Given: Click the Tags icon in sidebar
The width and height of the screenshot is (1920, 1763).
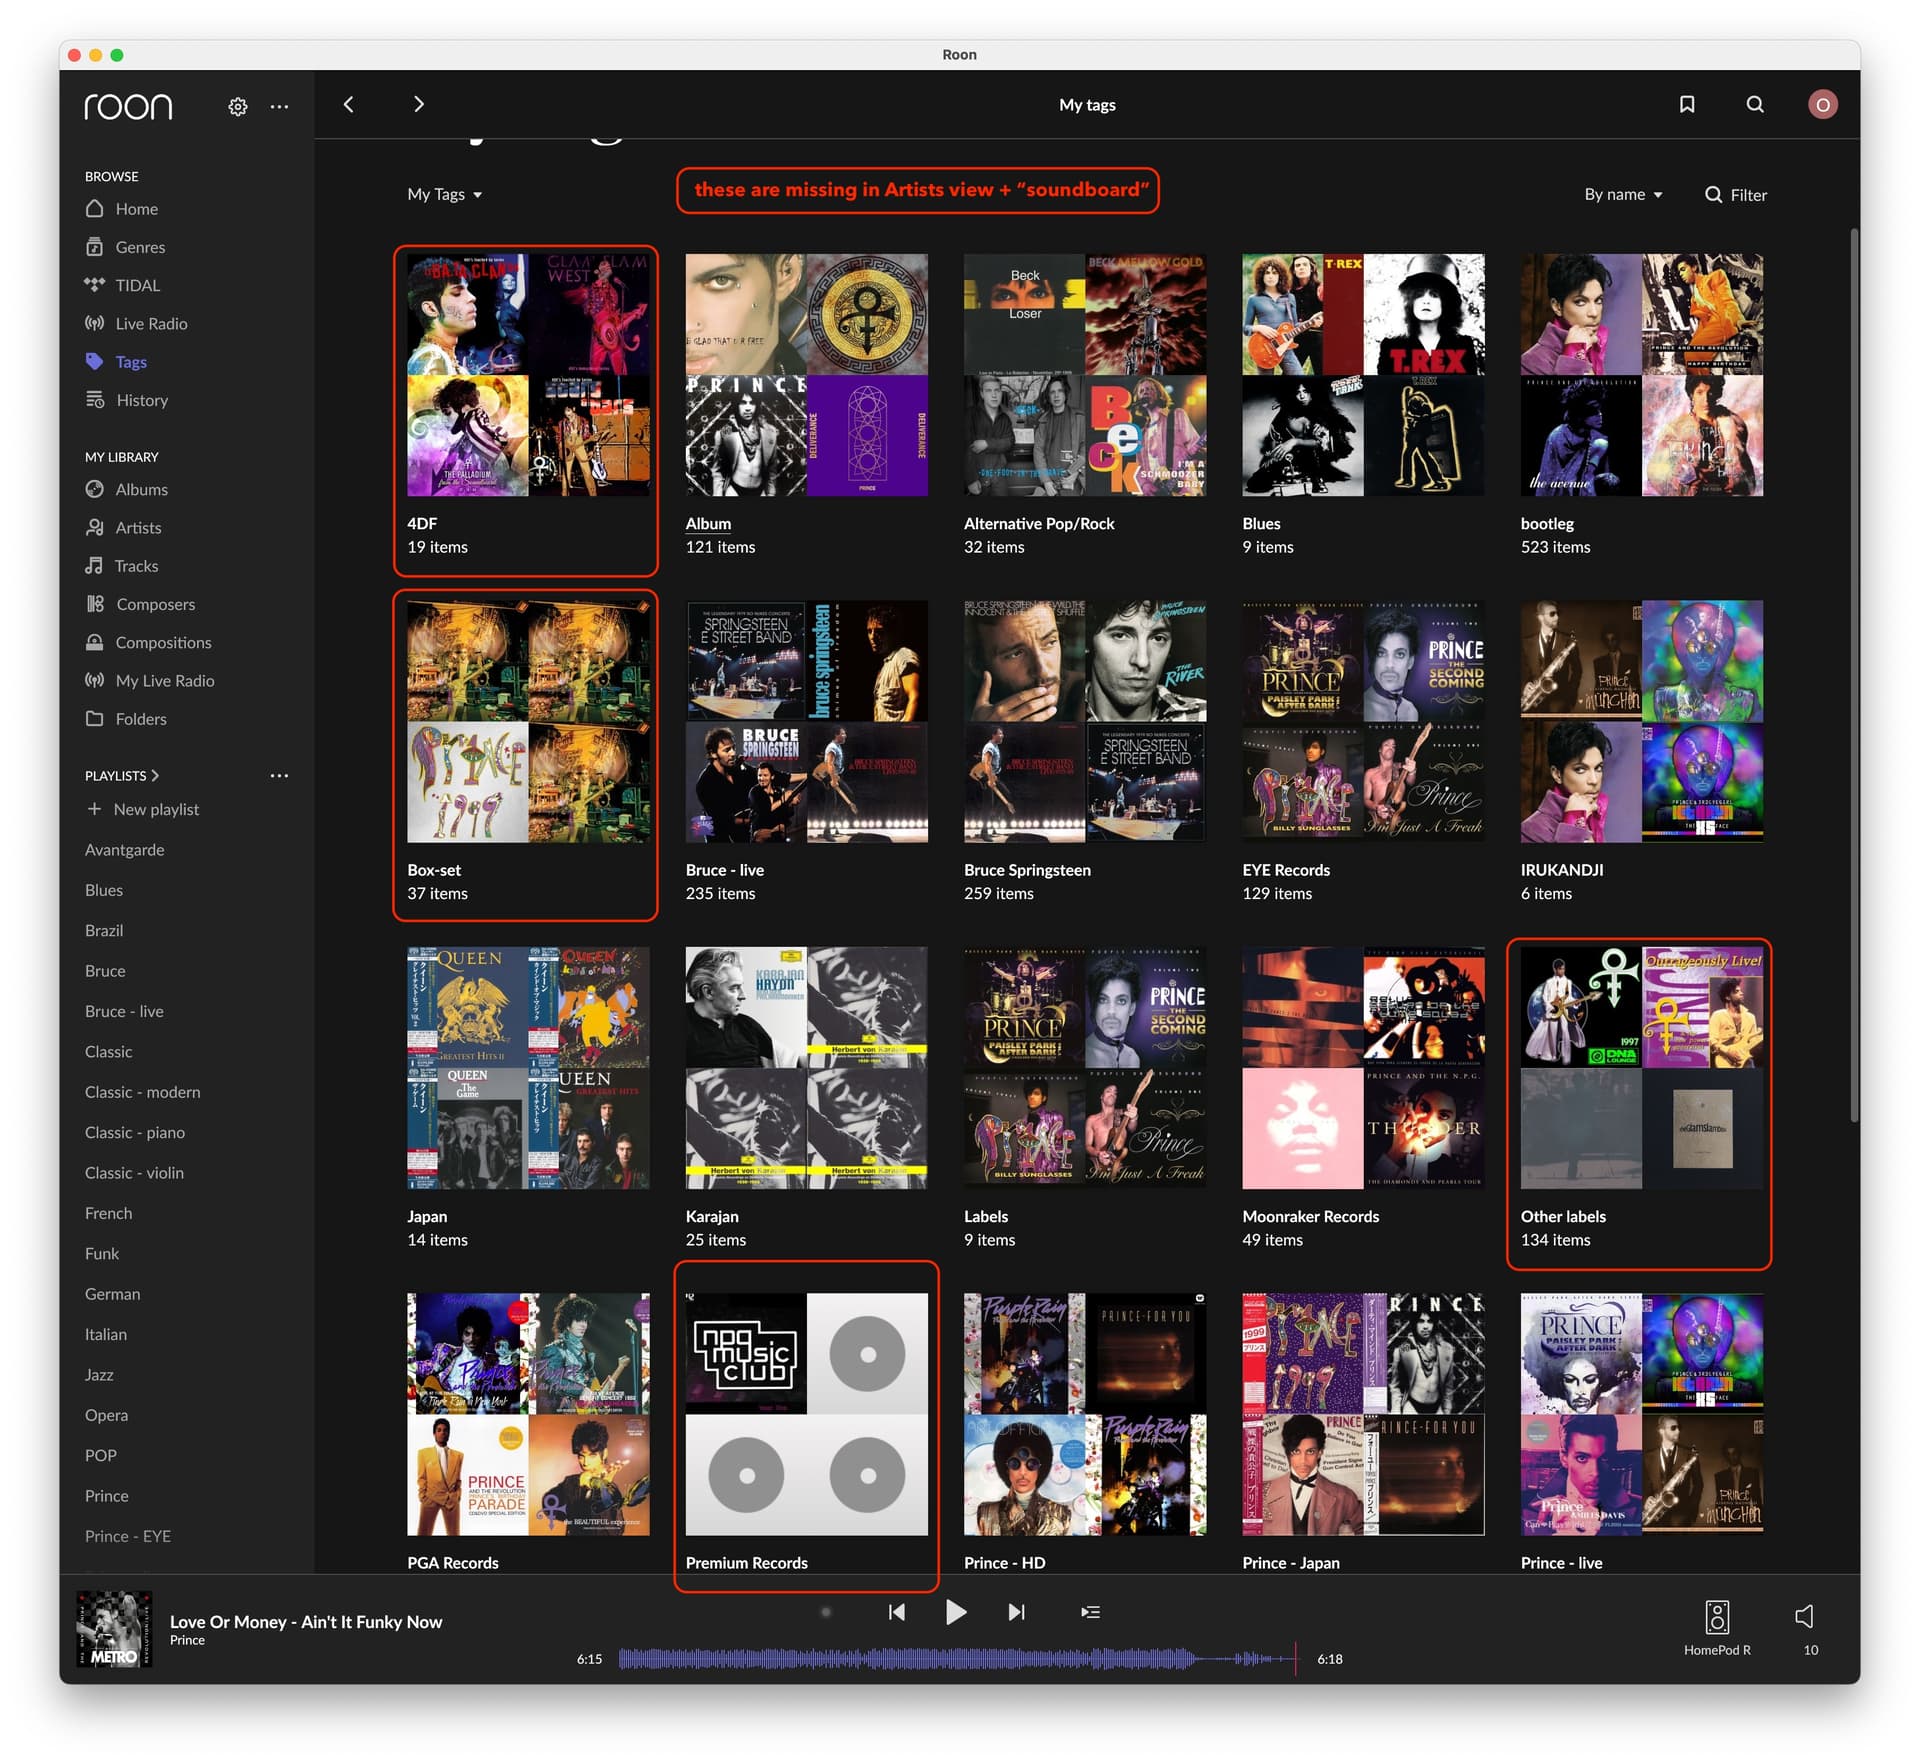Looking at the screenshot, I should click(x=95, y=361).
